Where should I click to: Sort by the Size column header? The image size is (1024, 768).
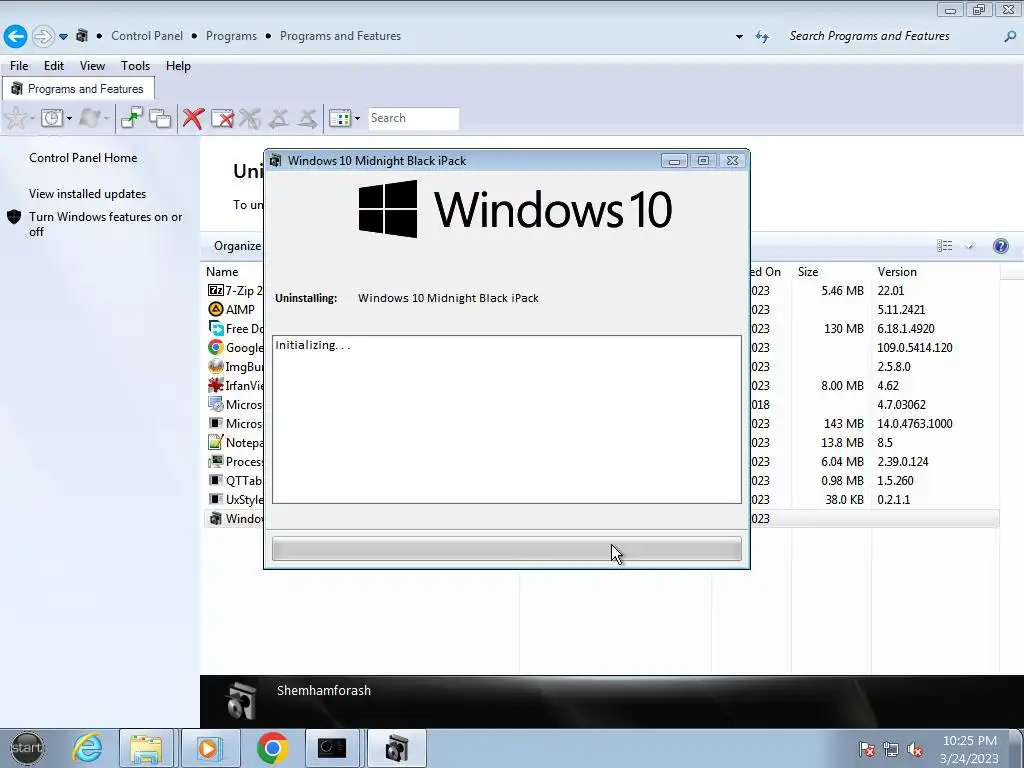[x=808, y=272]
